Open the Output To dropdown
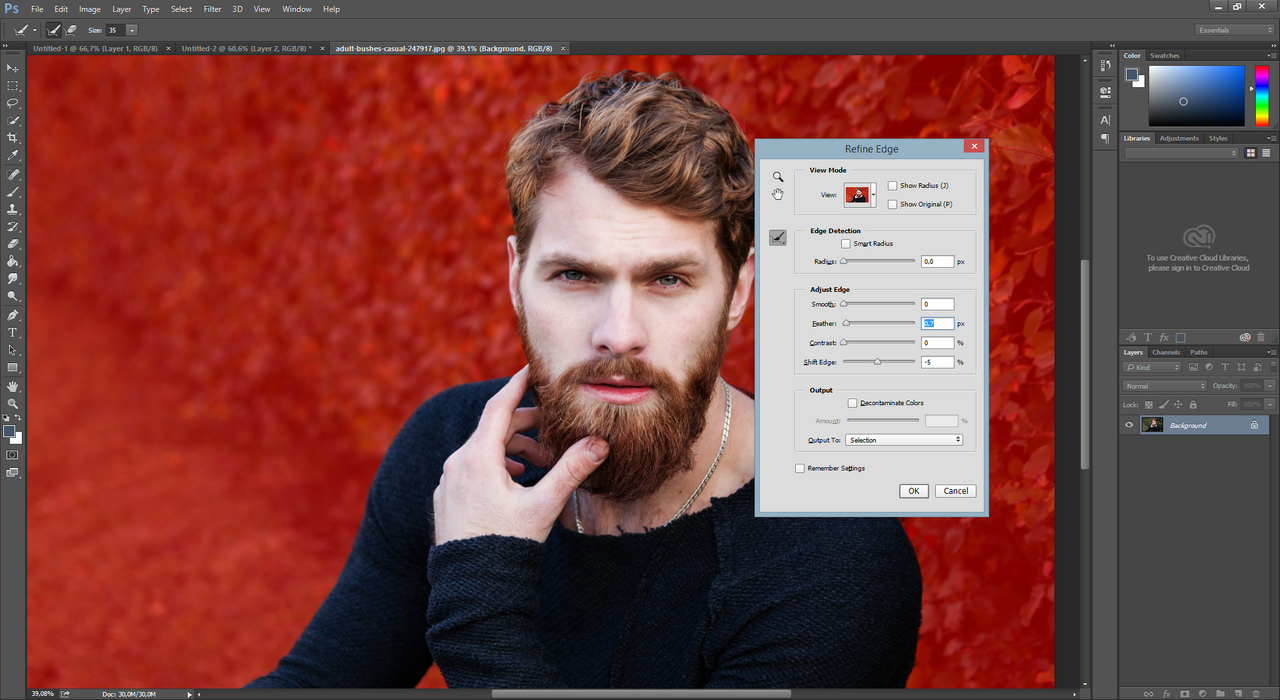The height and width of the screenshot is (700, 1280). coord(904,440)
